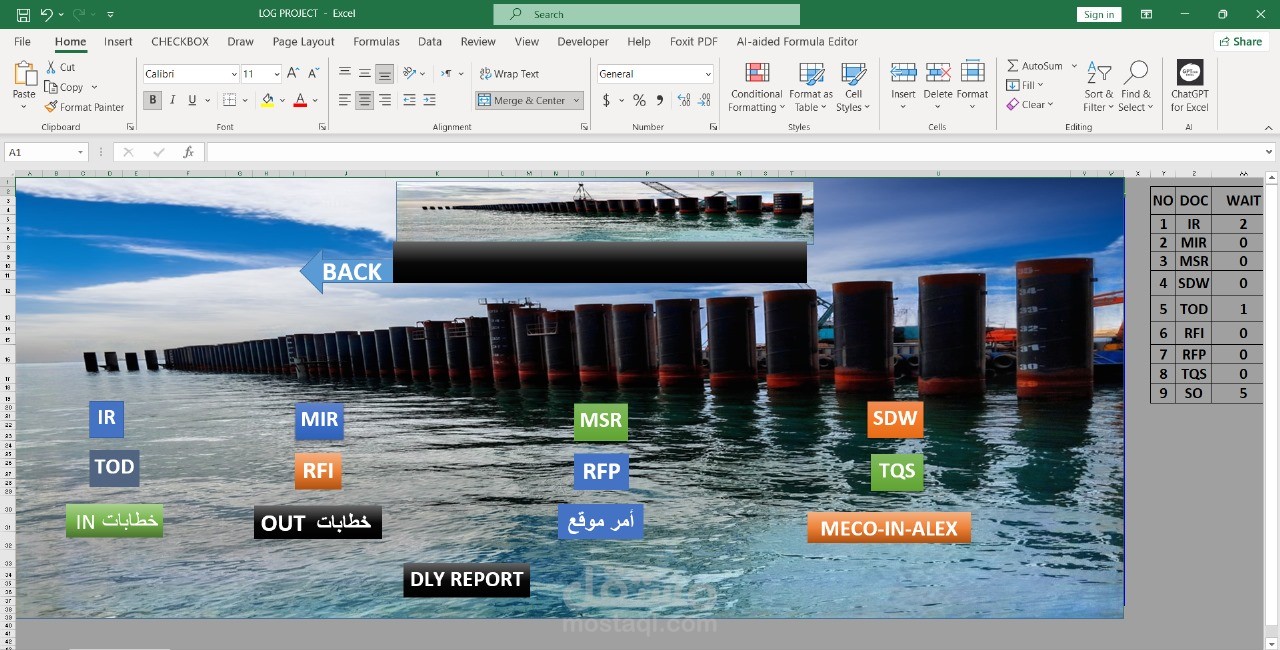Toggle Wrap Text for the cell
The image size is (1280, 650).
tap(509, 74)
